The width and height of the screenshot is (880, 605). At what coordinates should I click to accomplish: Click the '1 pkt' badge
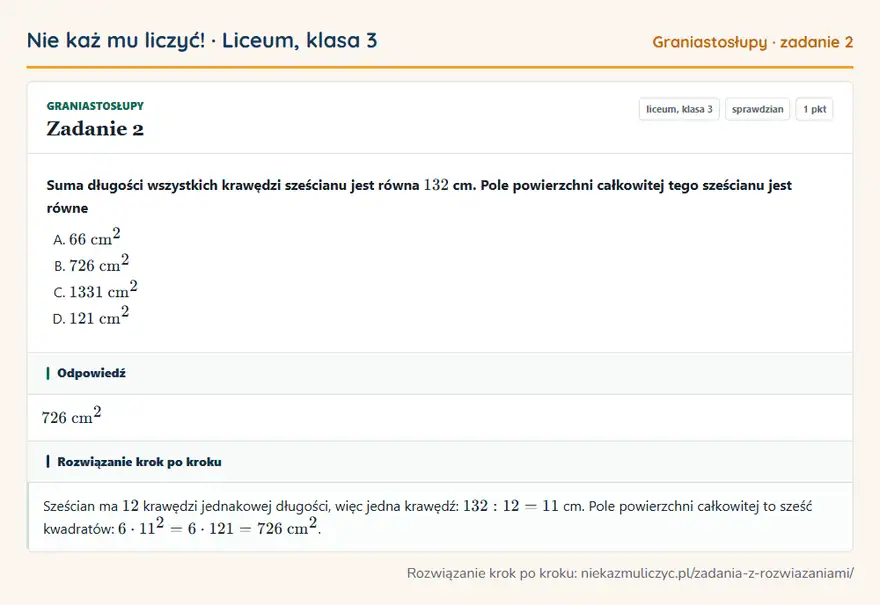(x=814, y=109)
